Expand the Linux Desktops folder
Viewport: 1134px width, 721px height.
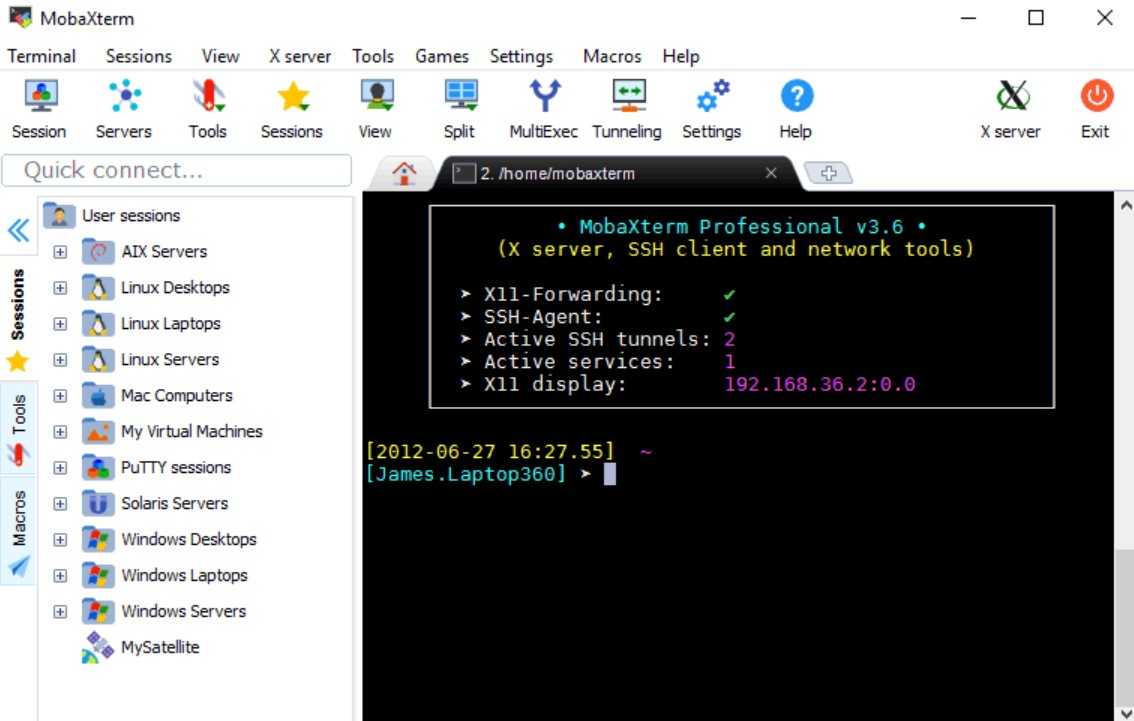click(60, 288)
